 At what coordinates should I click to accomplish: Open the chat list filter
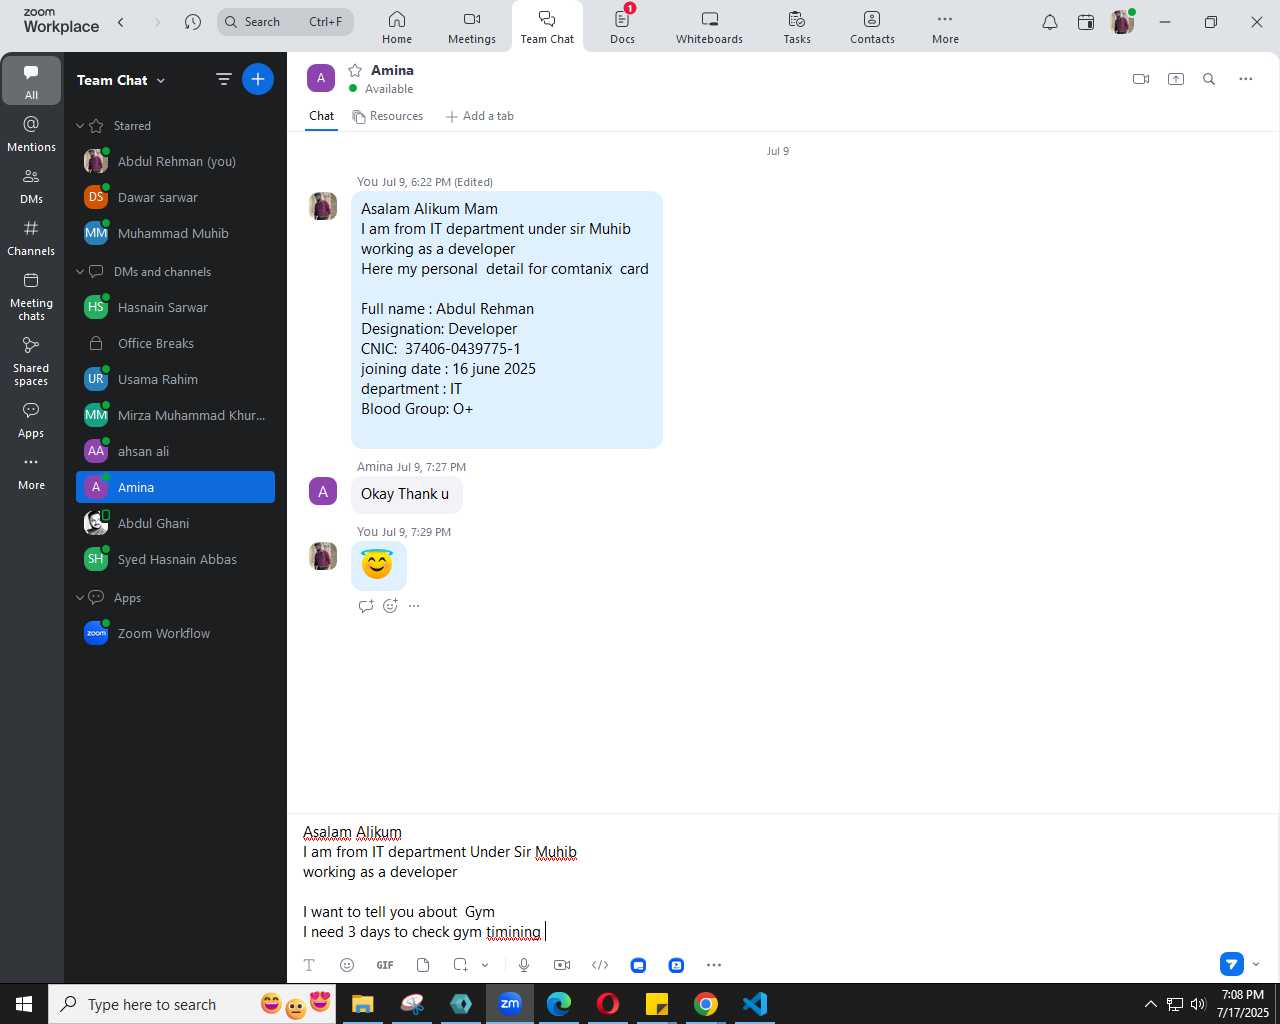click(224, 79)
